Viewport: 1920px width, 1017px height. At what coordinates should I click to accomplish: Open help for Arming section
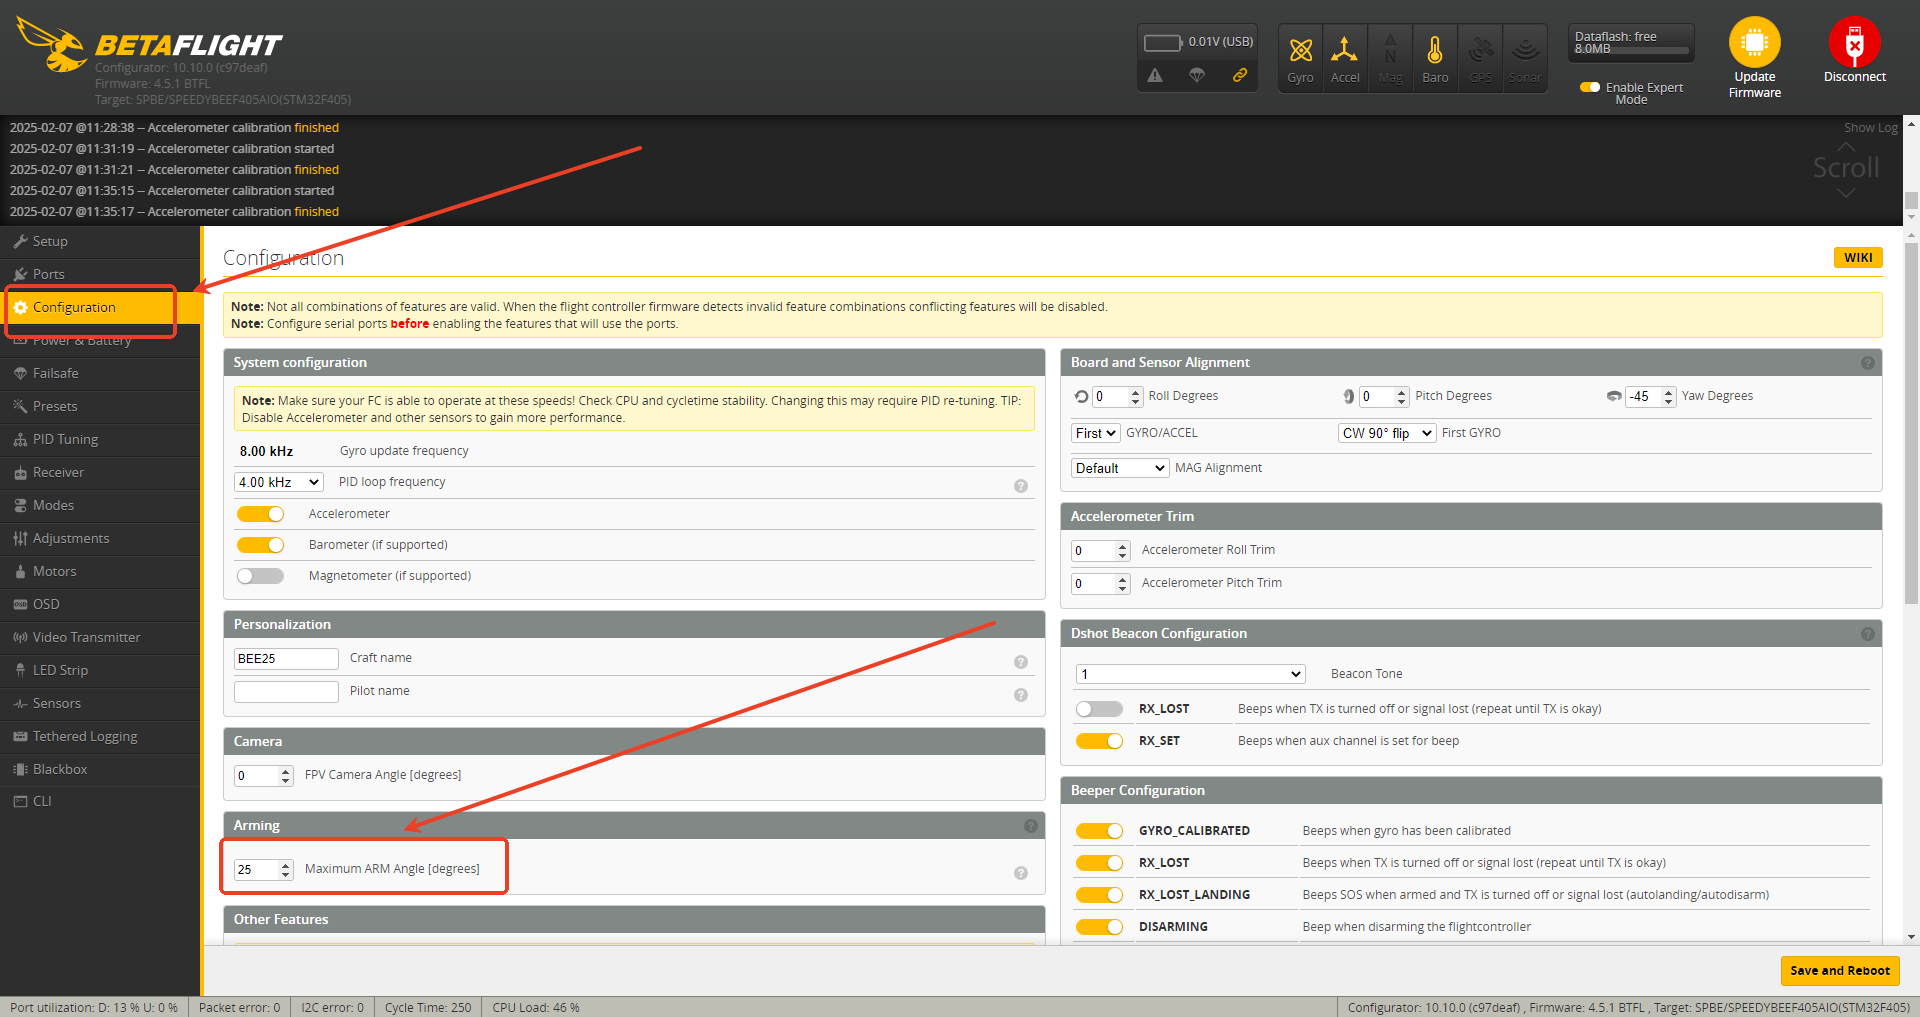point(1031,826)
